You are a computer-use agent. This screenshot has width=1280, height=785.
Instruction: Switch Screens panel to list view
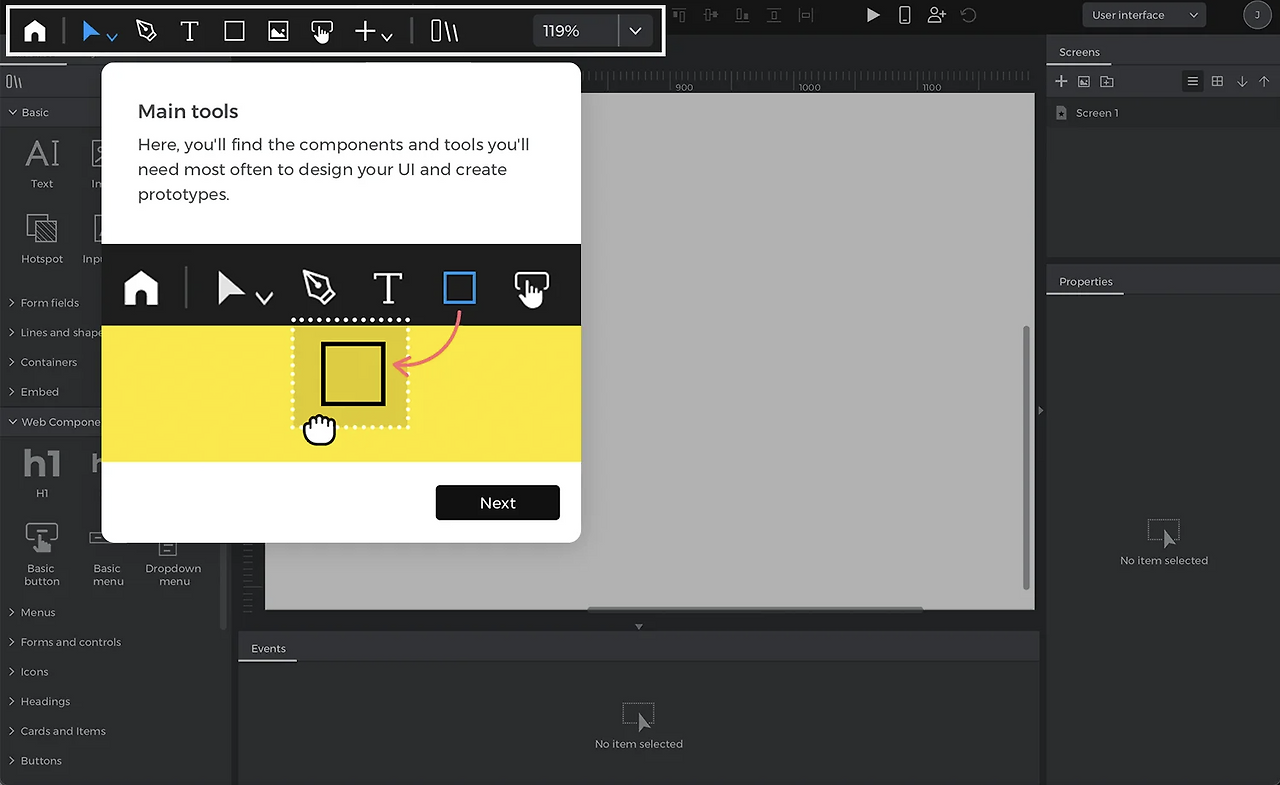(x=1192, y=82)
